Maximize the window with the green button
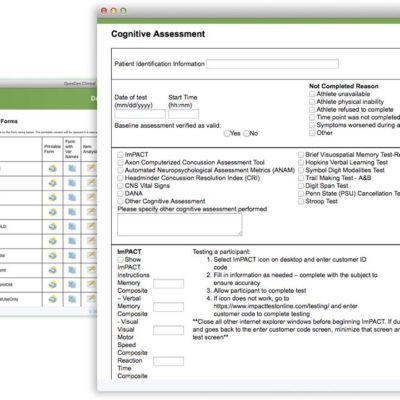 tap(123, 11)
